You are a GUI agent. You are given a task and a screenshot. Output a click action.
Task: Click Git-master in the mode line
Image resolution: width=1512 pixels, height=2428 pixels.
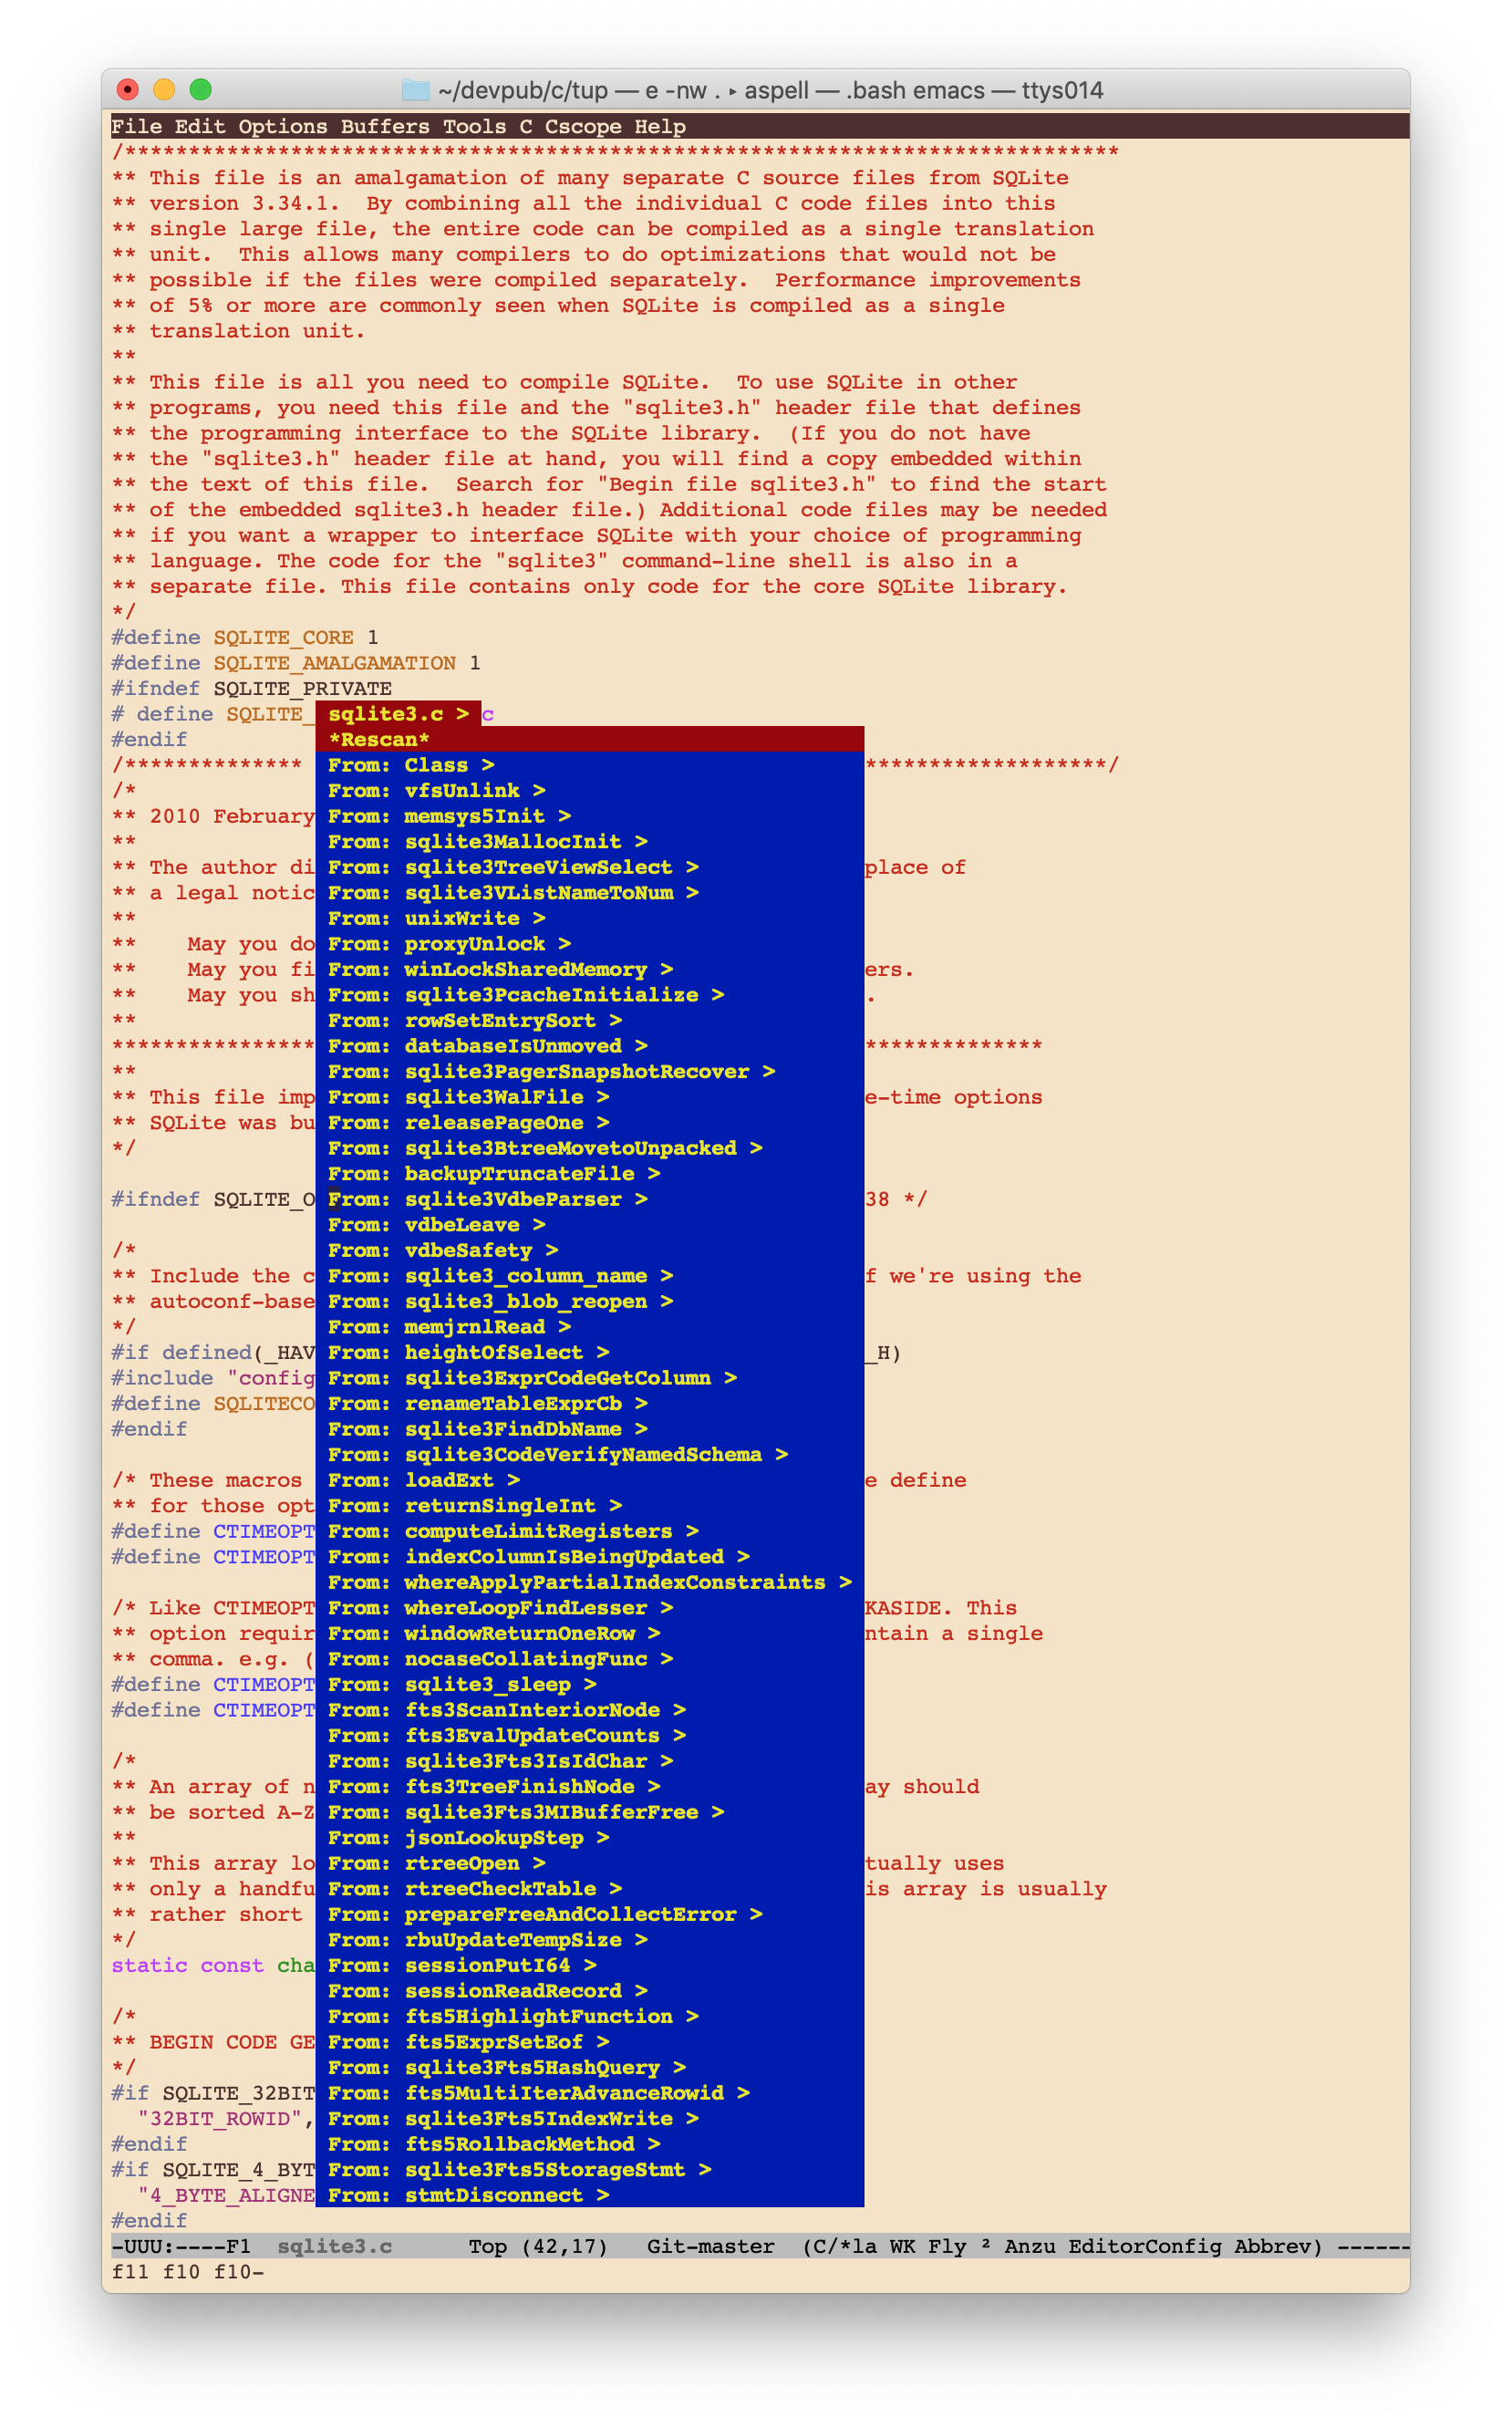tap(710, 2247)
